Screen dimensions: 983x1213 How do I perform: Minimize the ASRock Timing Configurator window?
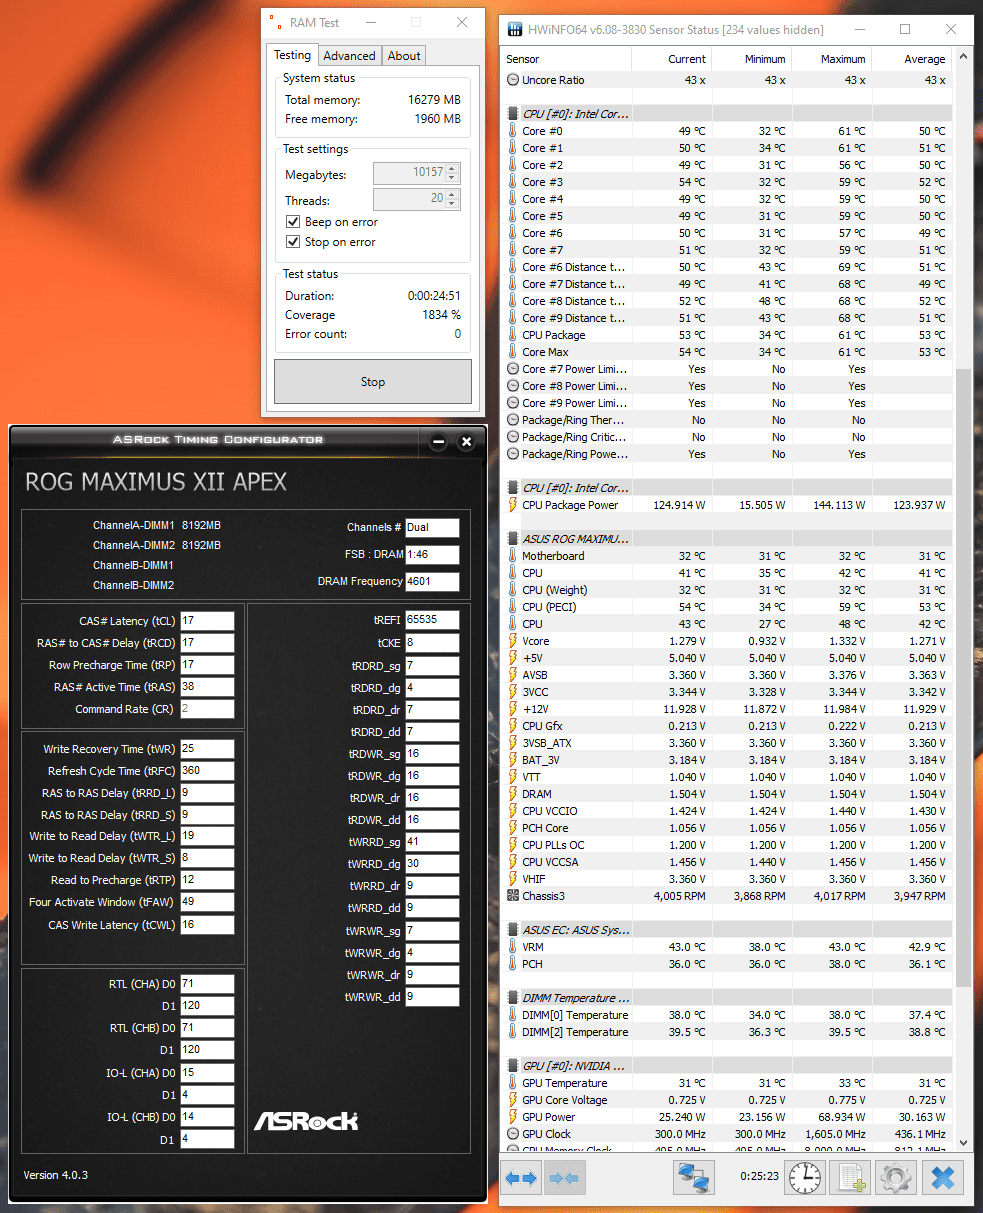click(x=439, y=441)
